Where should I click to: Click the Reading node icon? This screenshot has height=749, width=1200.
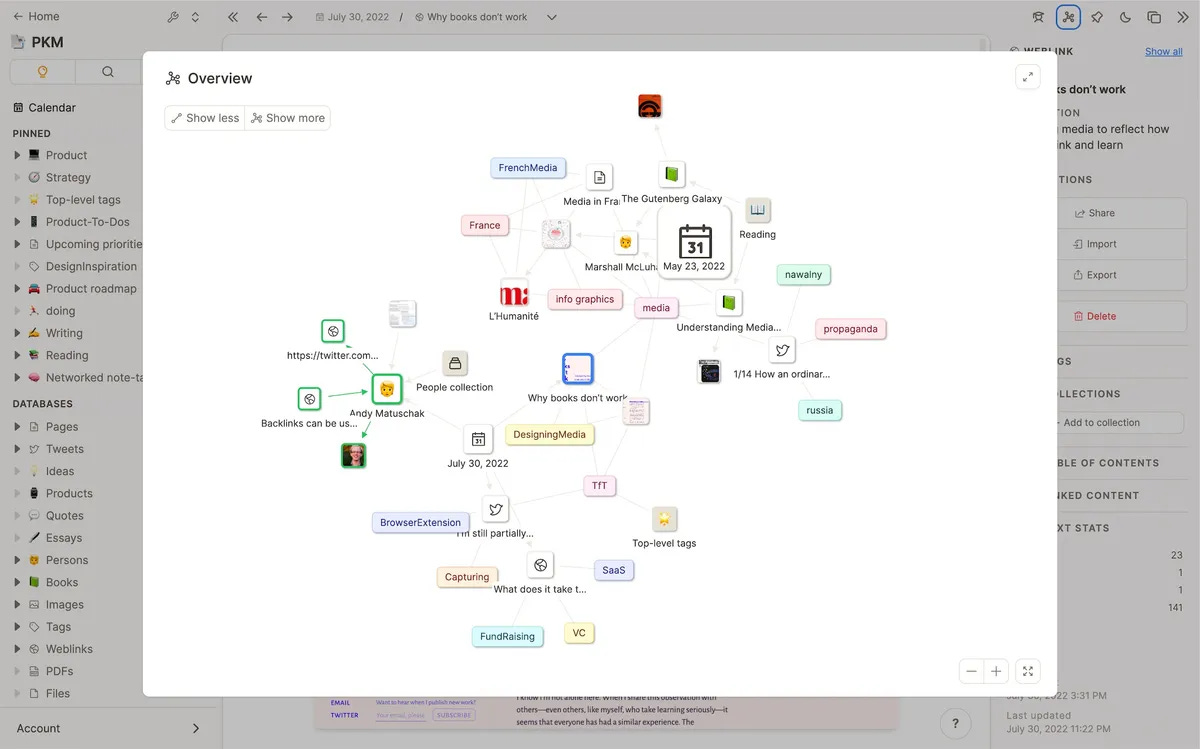click(758, 211)
